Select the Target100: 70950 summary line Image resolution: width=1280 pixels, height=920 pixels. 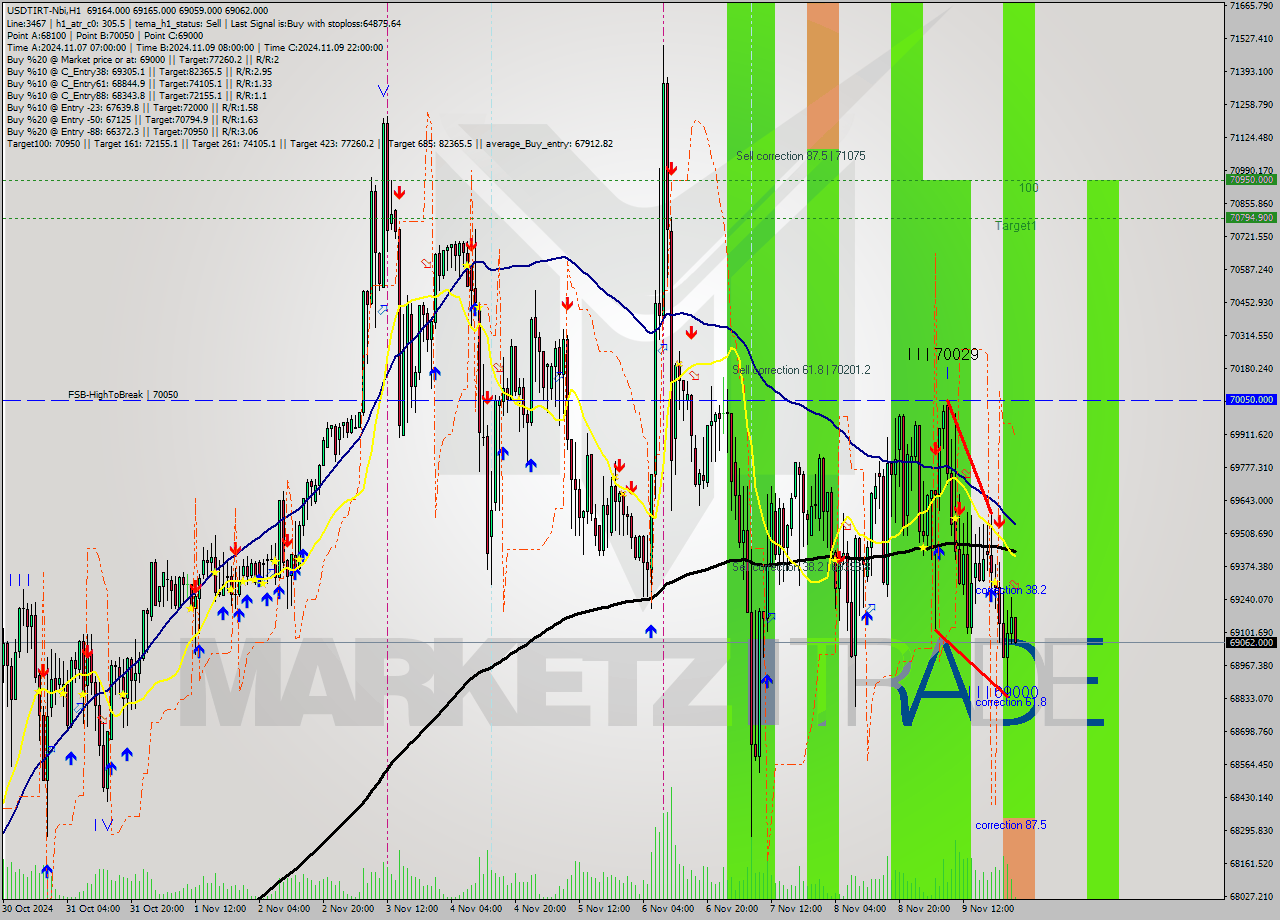[x=309, y=143]
